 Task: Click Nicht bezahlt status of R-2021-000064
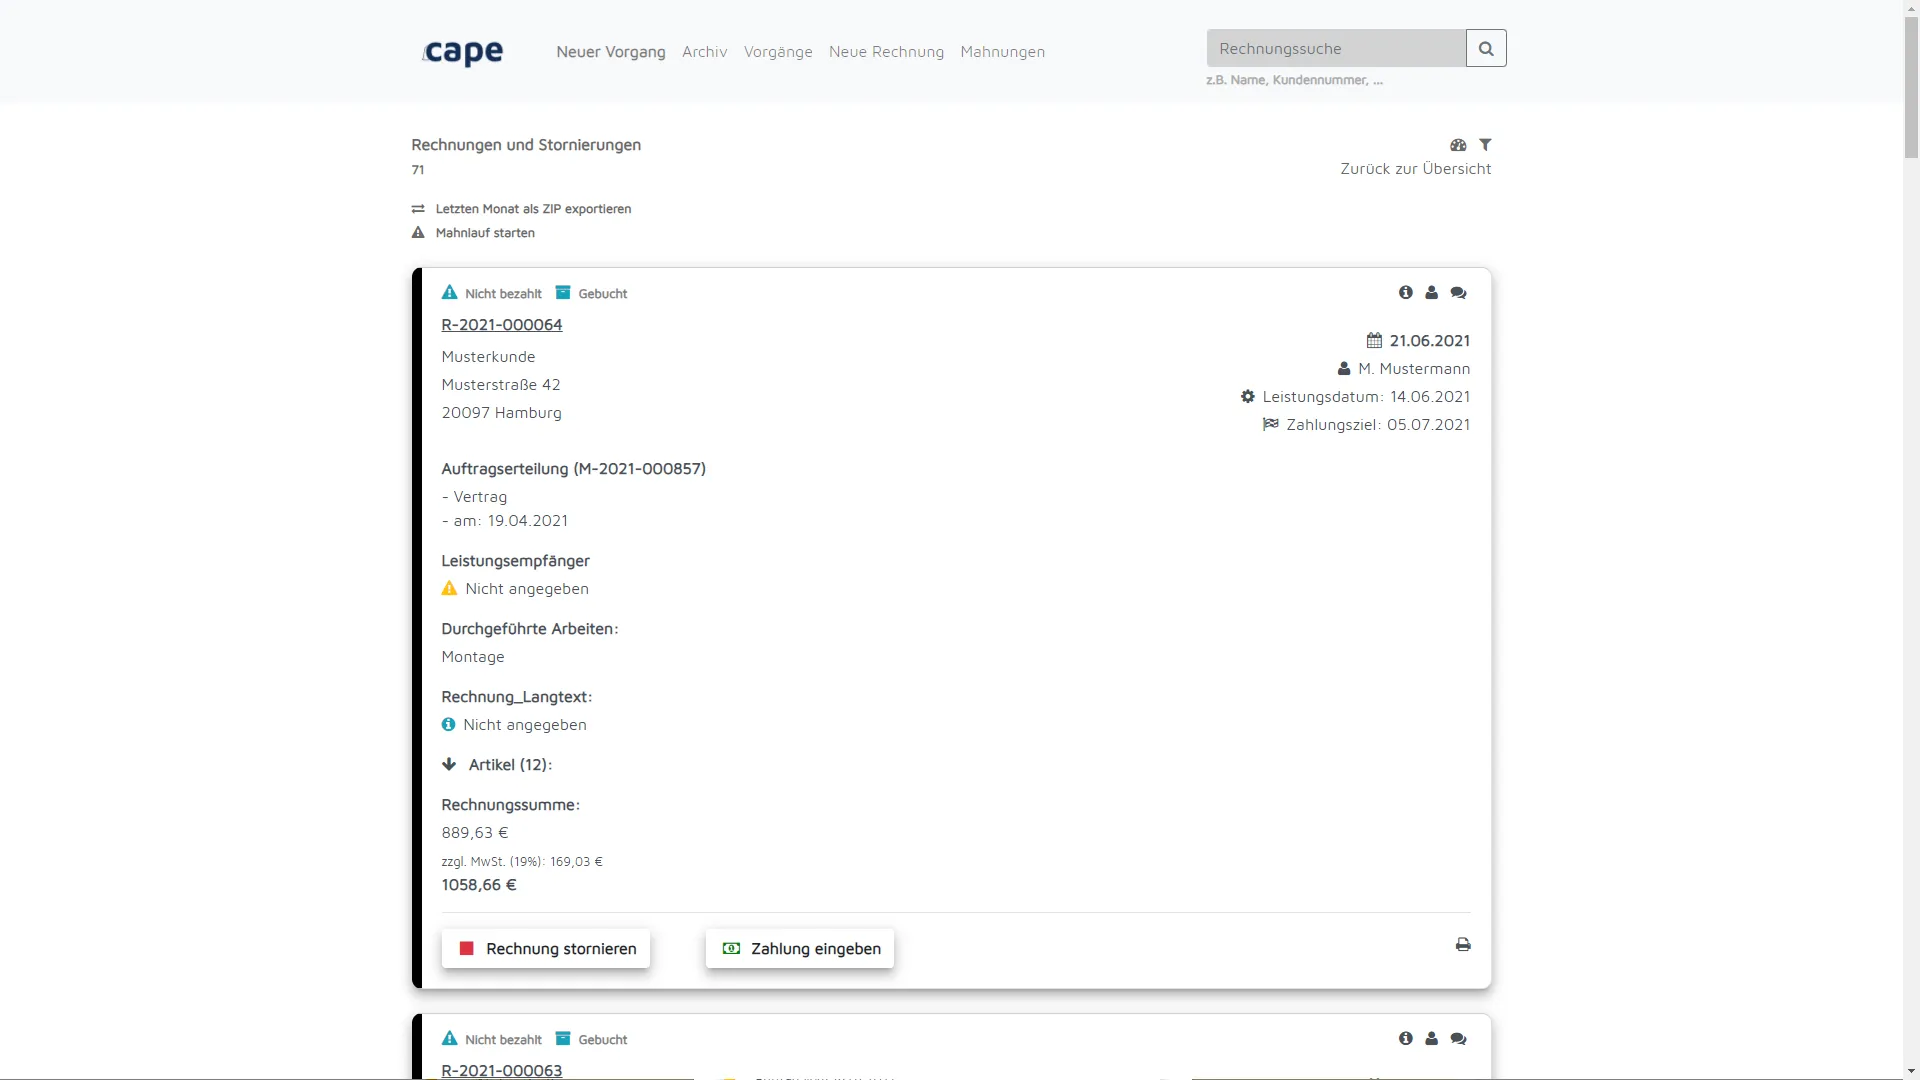coord(492,293)
